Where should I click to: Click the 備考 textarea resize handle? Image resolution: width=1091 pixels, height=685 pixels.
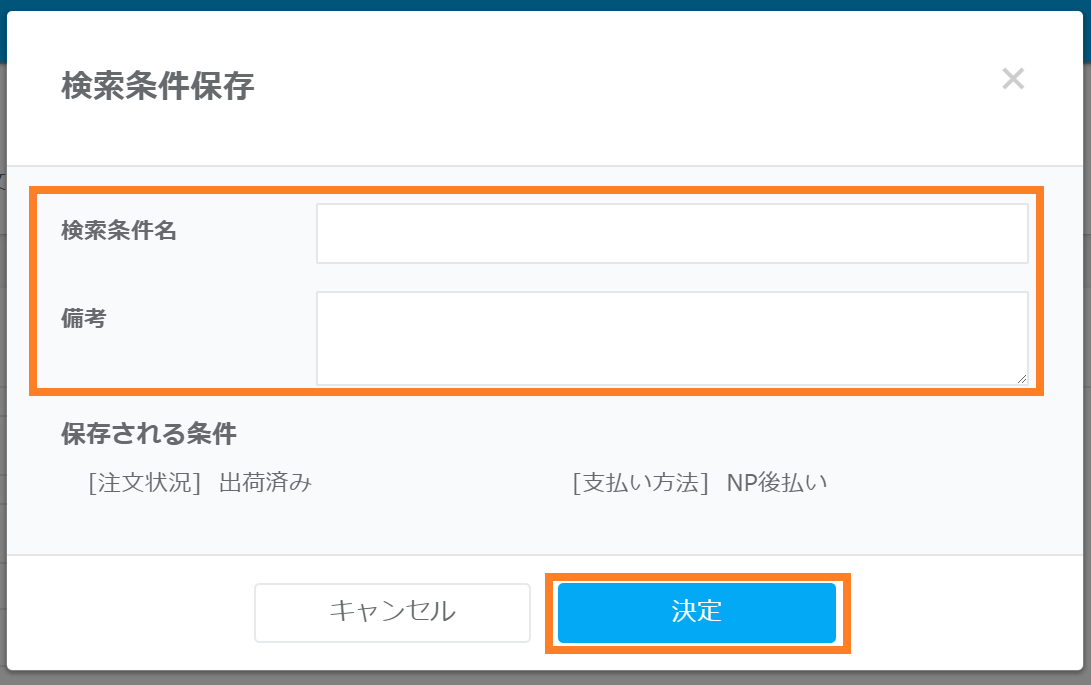point(1022,379)
